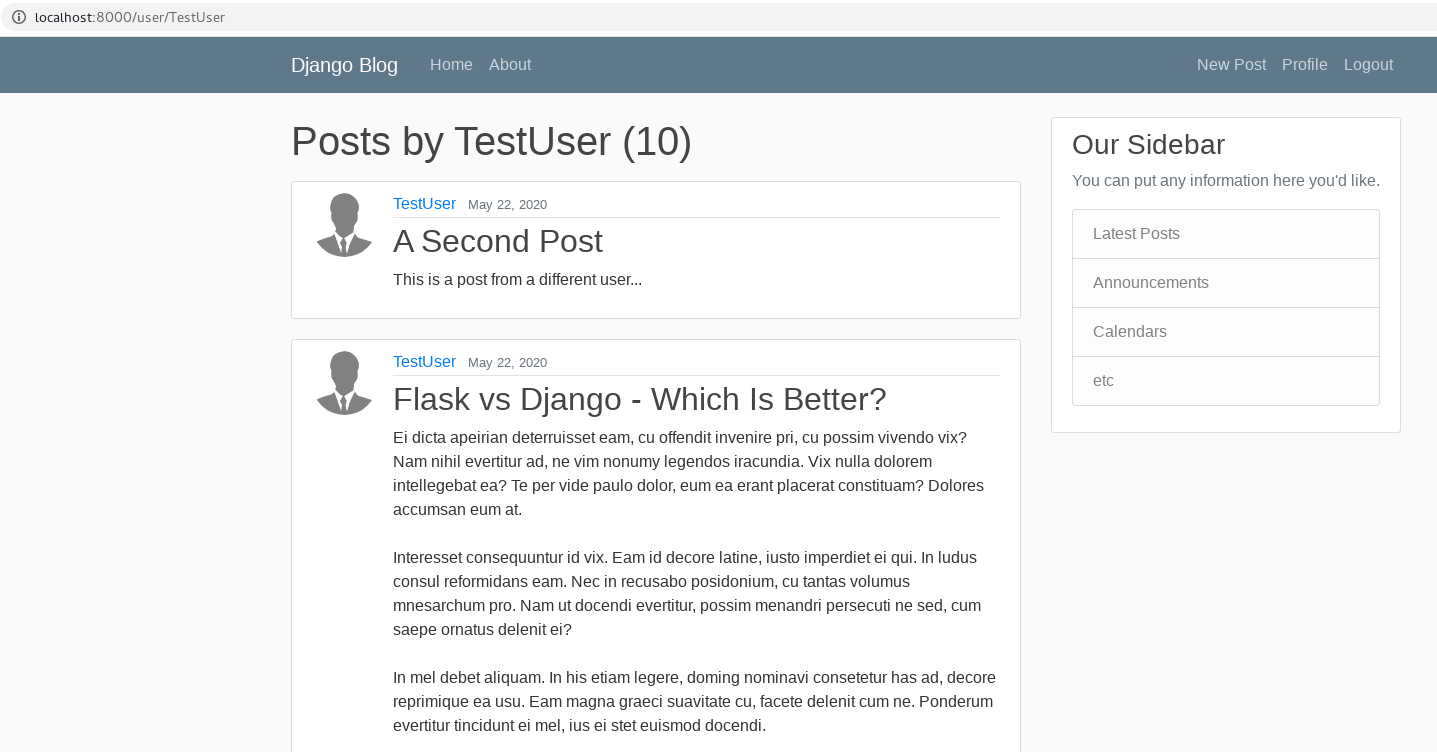Click TestUser author link on A Second Post
The height and width of the screenshot is (752, 1437).
point(424,204)
